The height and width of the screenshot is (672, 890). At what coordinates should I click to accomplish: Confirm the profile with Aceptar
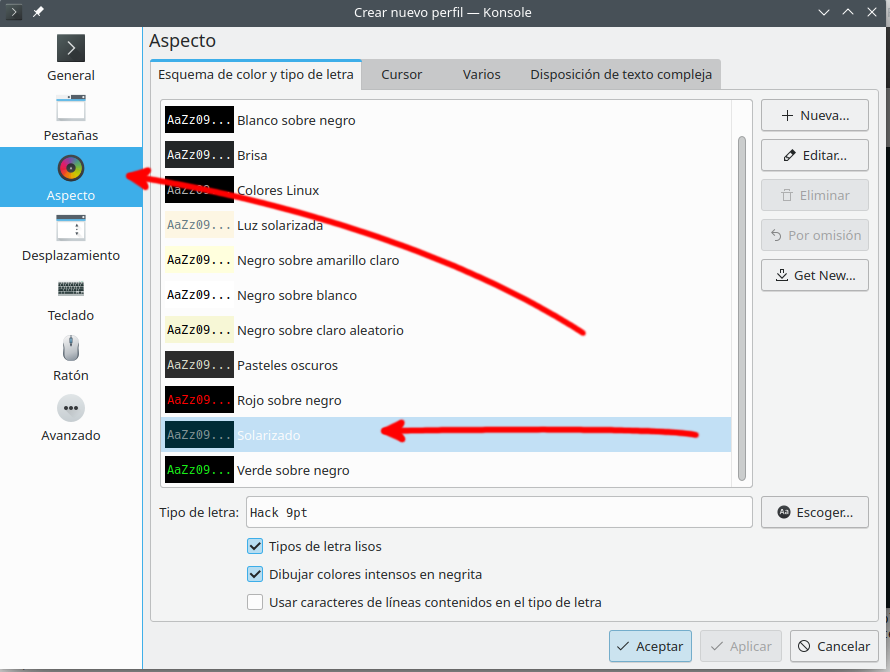tap(650, 646)
